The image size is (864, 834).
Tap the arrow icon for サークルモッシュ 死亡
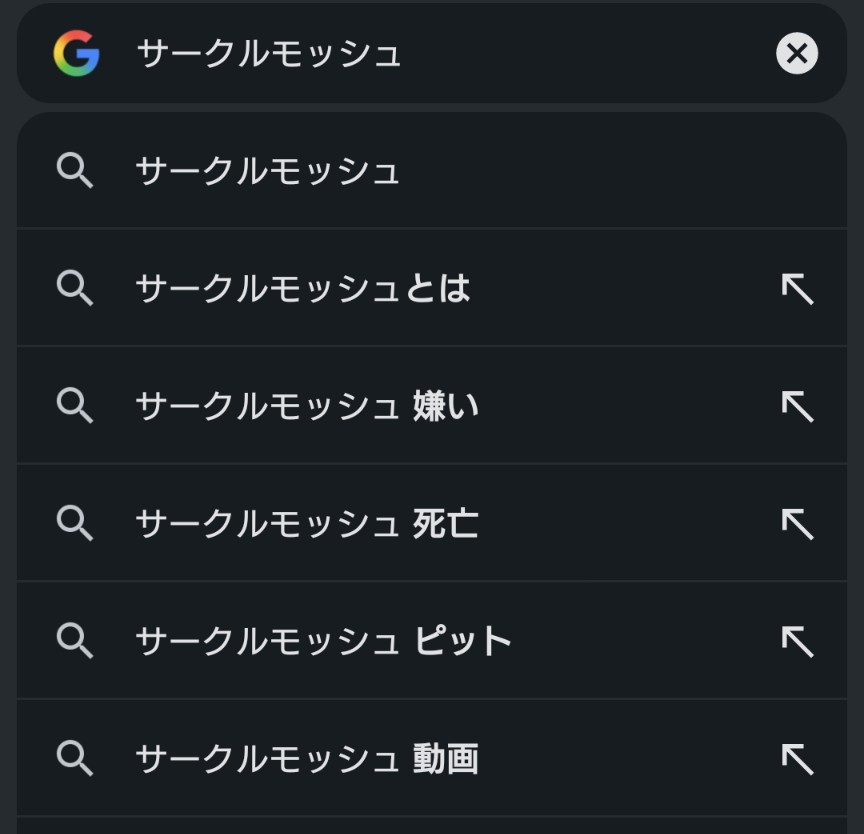tap(797, 523)
